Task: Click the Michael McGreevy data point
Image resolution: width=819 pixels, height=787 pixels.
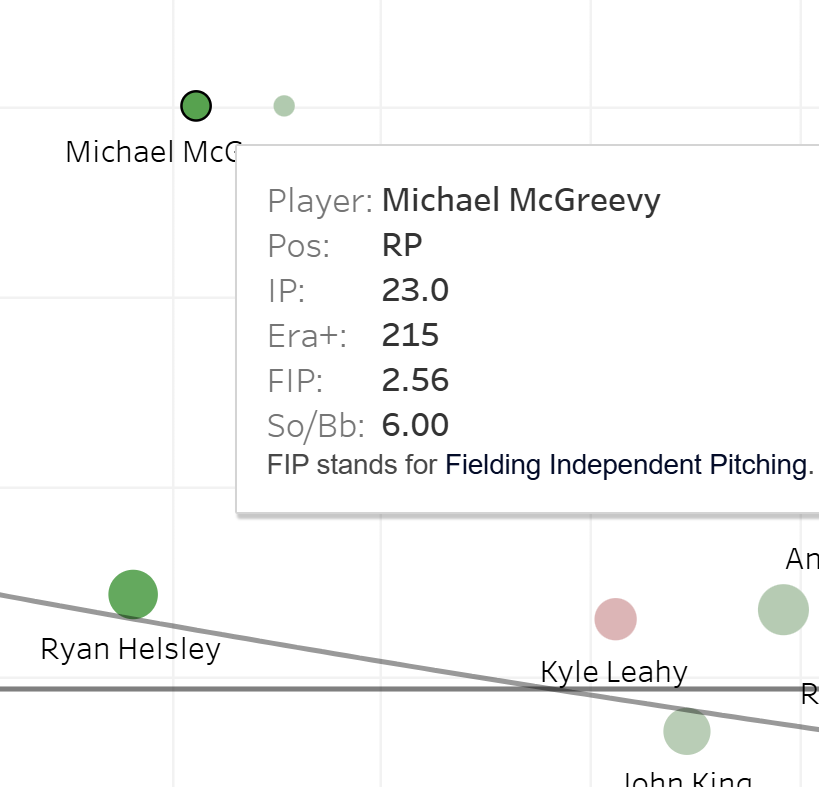Action: 196,105
